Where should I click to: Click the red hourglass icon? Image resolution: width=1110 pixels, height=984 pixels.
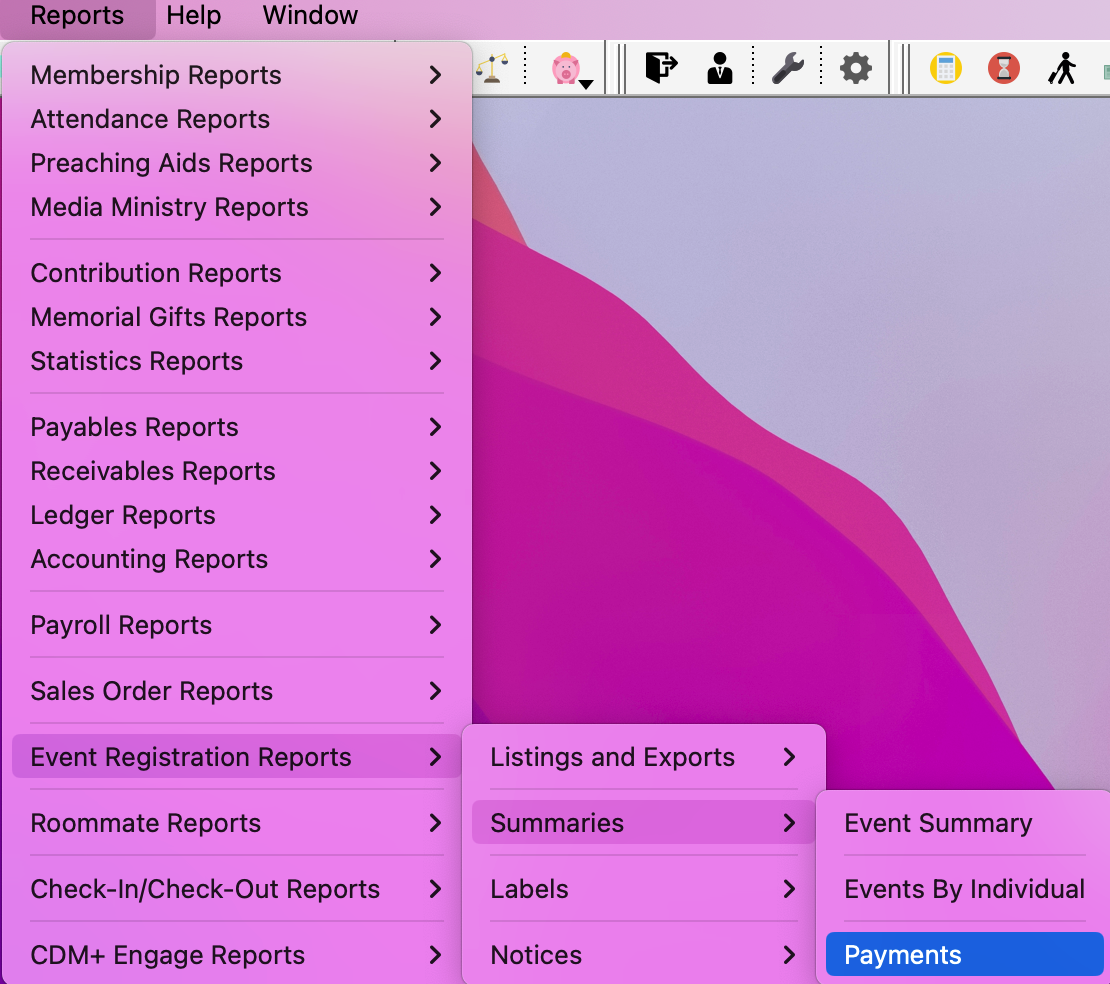click(x=1003, y=68)
